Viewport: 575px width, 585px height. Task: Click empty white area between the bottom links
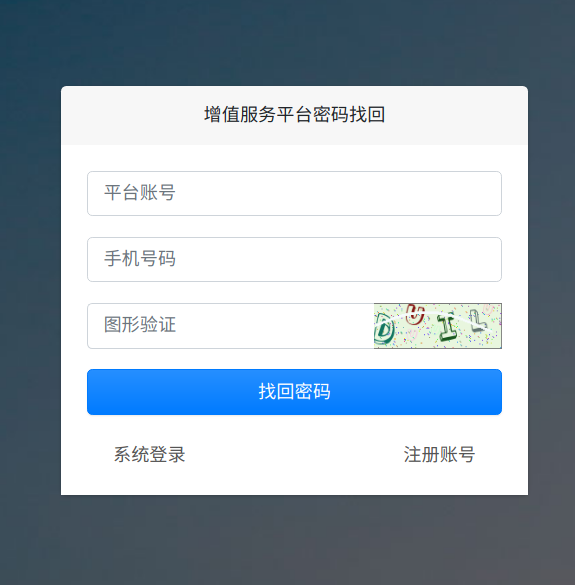294,454
